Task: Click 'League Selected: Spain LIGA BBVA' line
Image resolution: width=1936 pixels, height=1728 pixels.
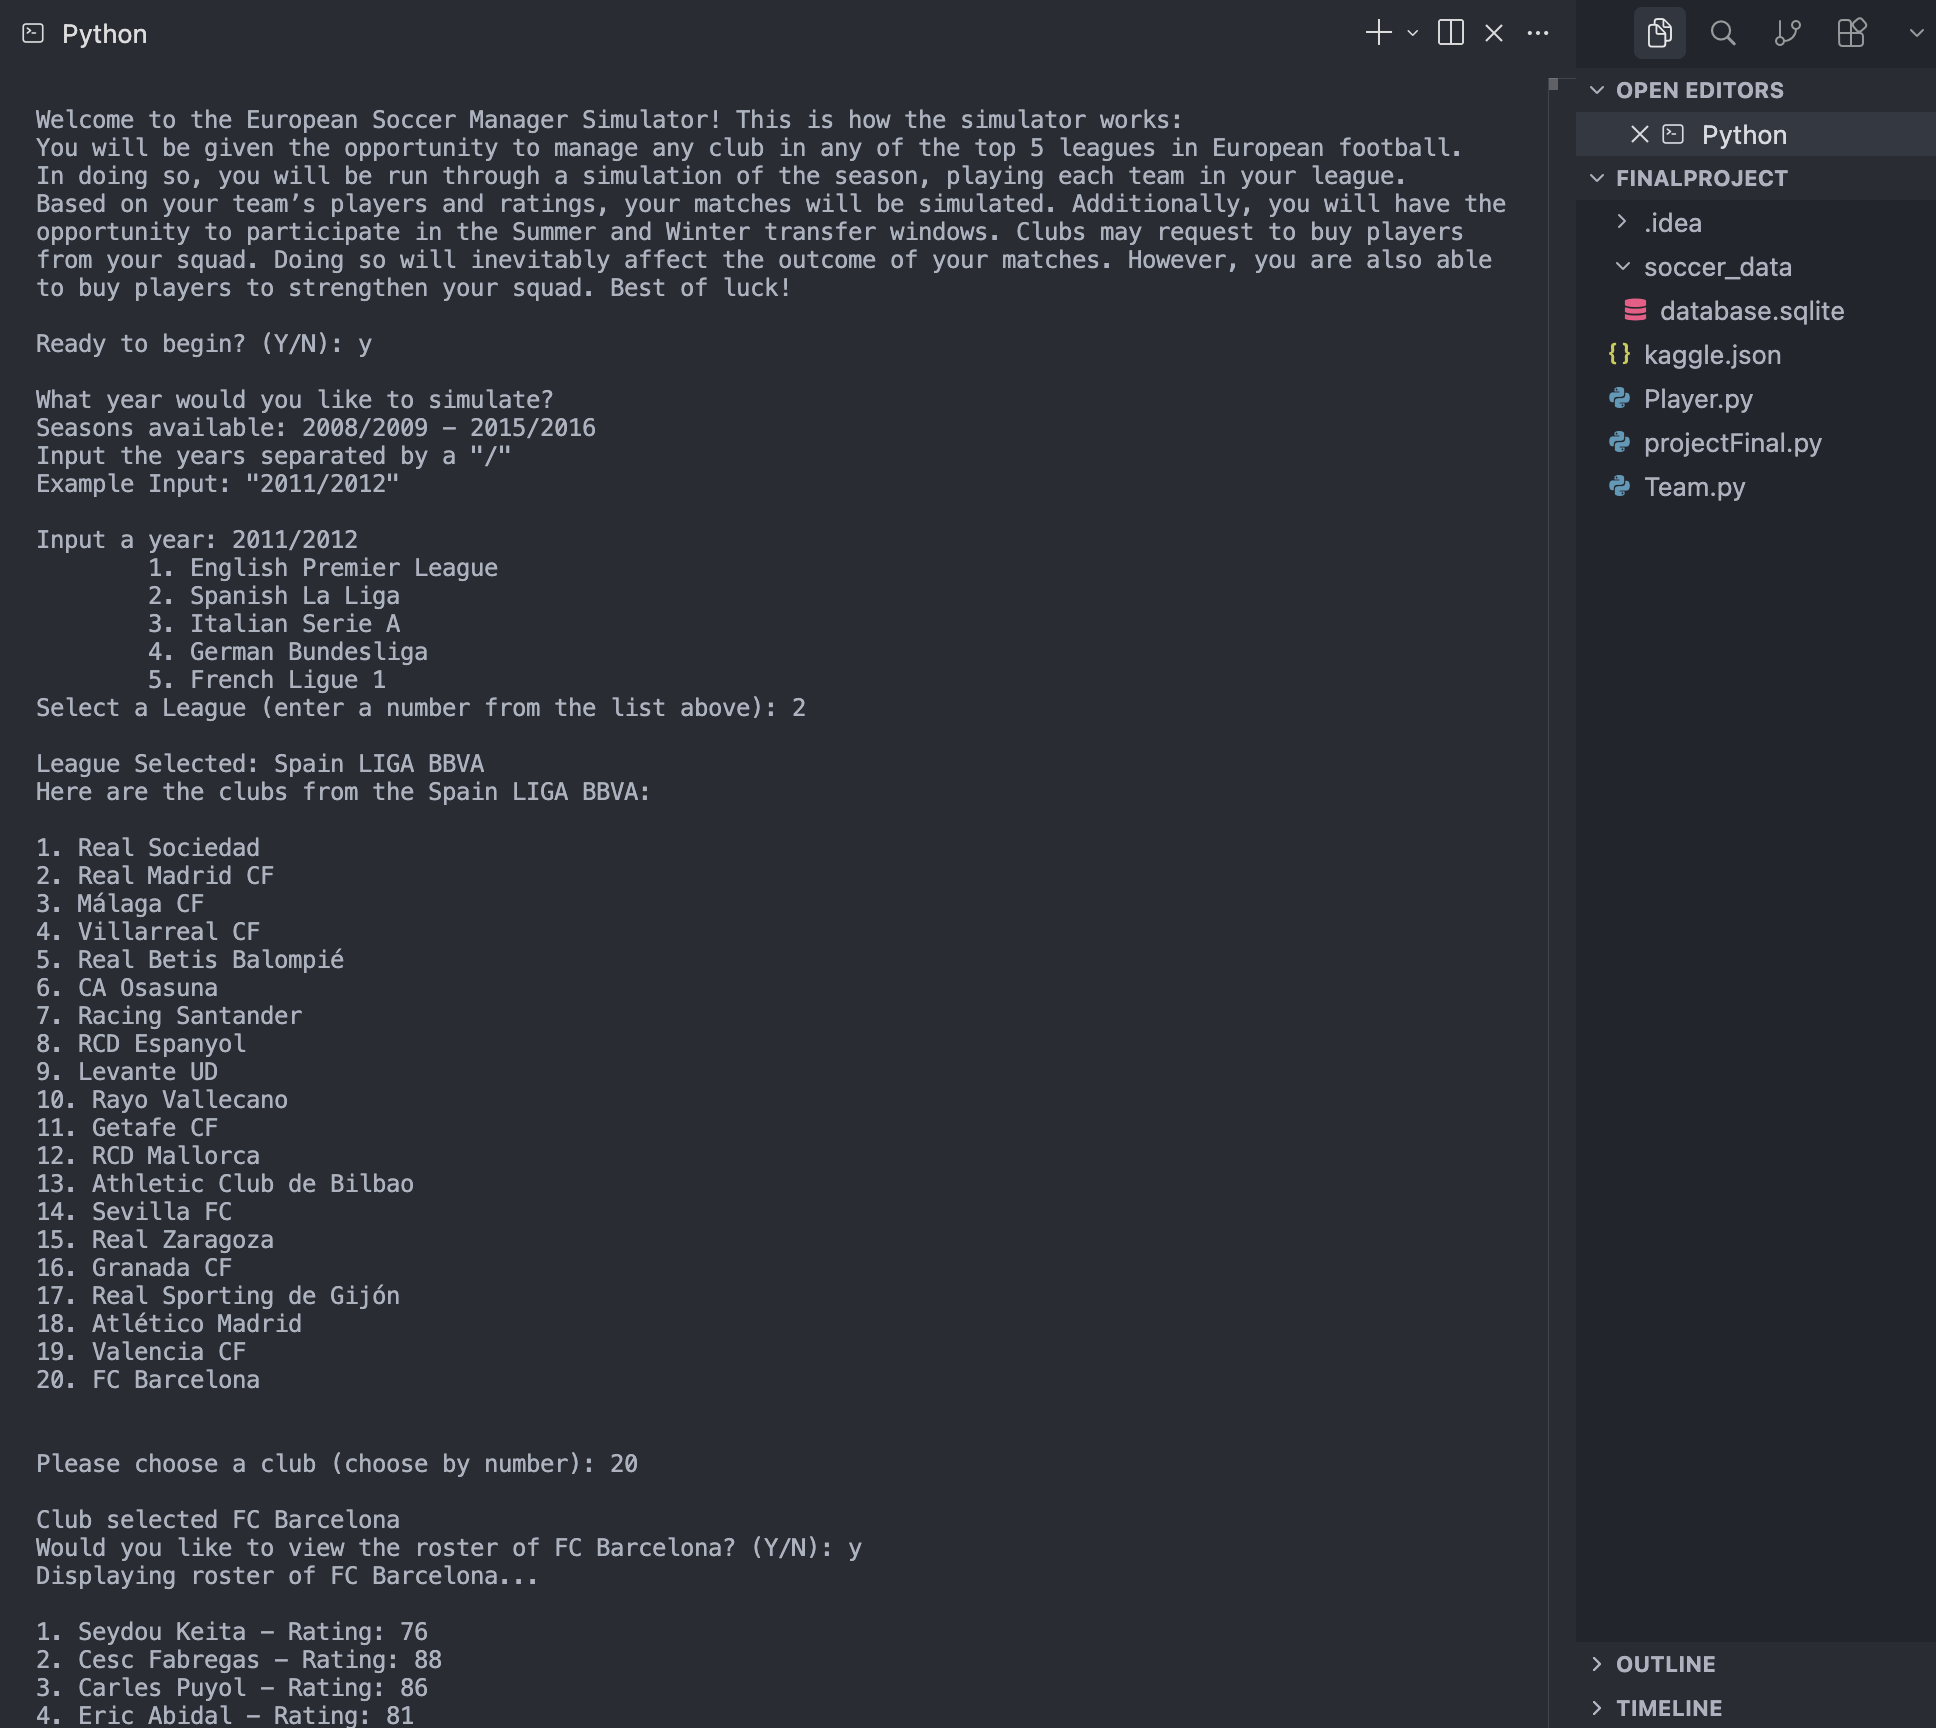Action: pos(260,764)
